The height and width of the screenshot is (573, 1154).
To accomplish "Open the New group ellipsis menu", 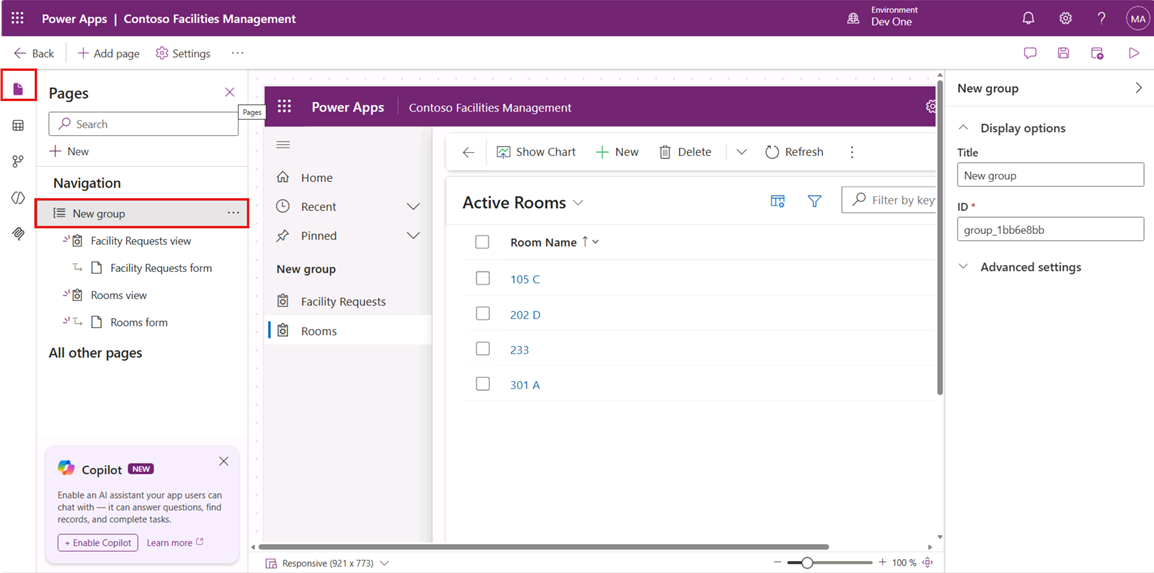I will click(233, 213).
